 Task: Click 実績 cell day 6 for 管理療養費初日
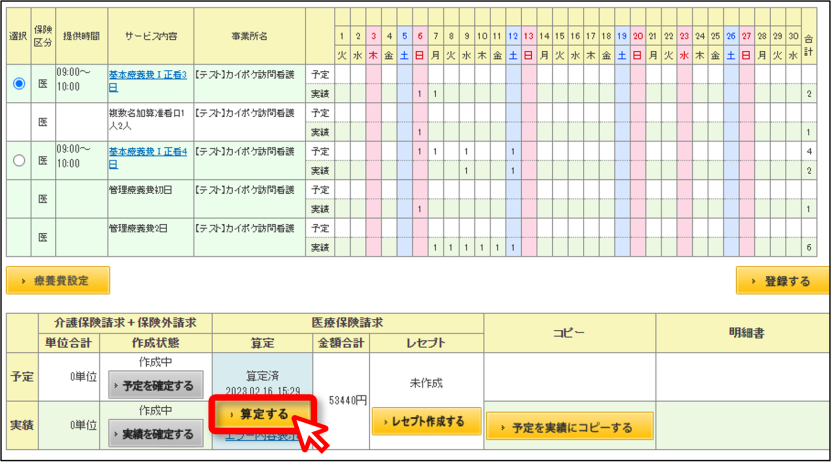(x=420, y=209)
